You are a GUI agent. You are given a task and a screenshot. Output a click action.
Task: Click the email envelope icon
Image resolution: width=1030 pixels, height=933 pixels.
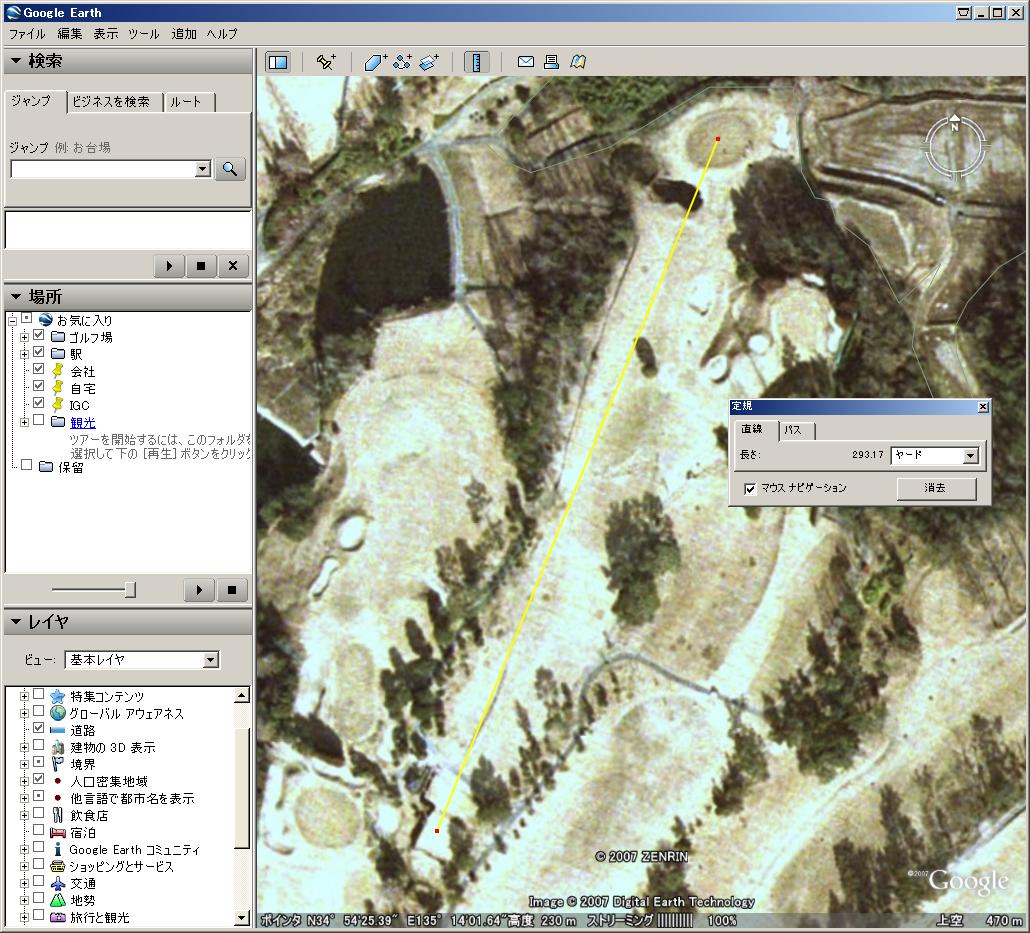525,62
